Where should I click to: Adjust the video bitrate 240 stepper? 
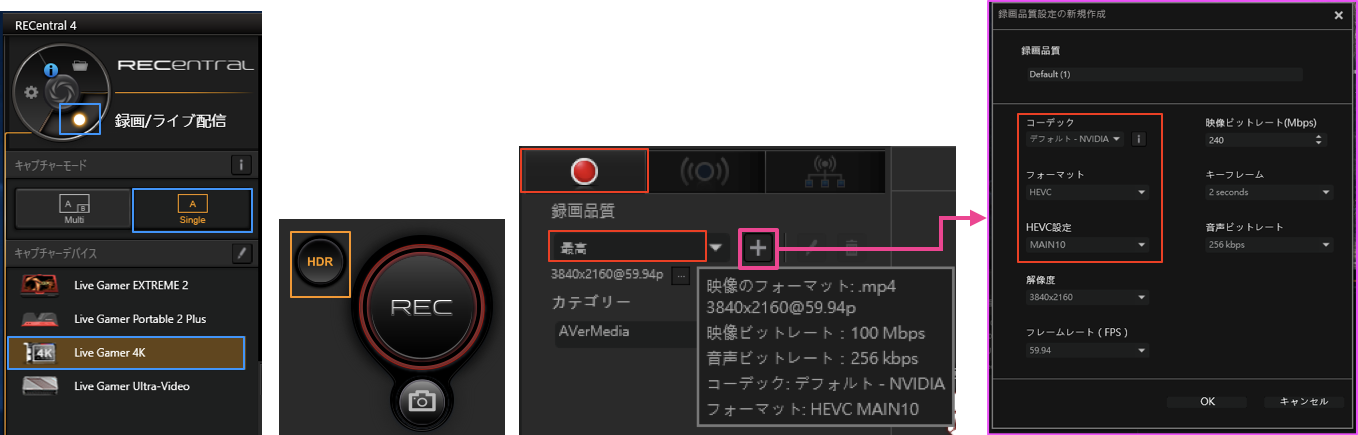[1319, 139]
